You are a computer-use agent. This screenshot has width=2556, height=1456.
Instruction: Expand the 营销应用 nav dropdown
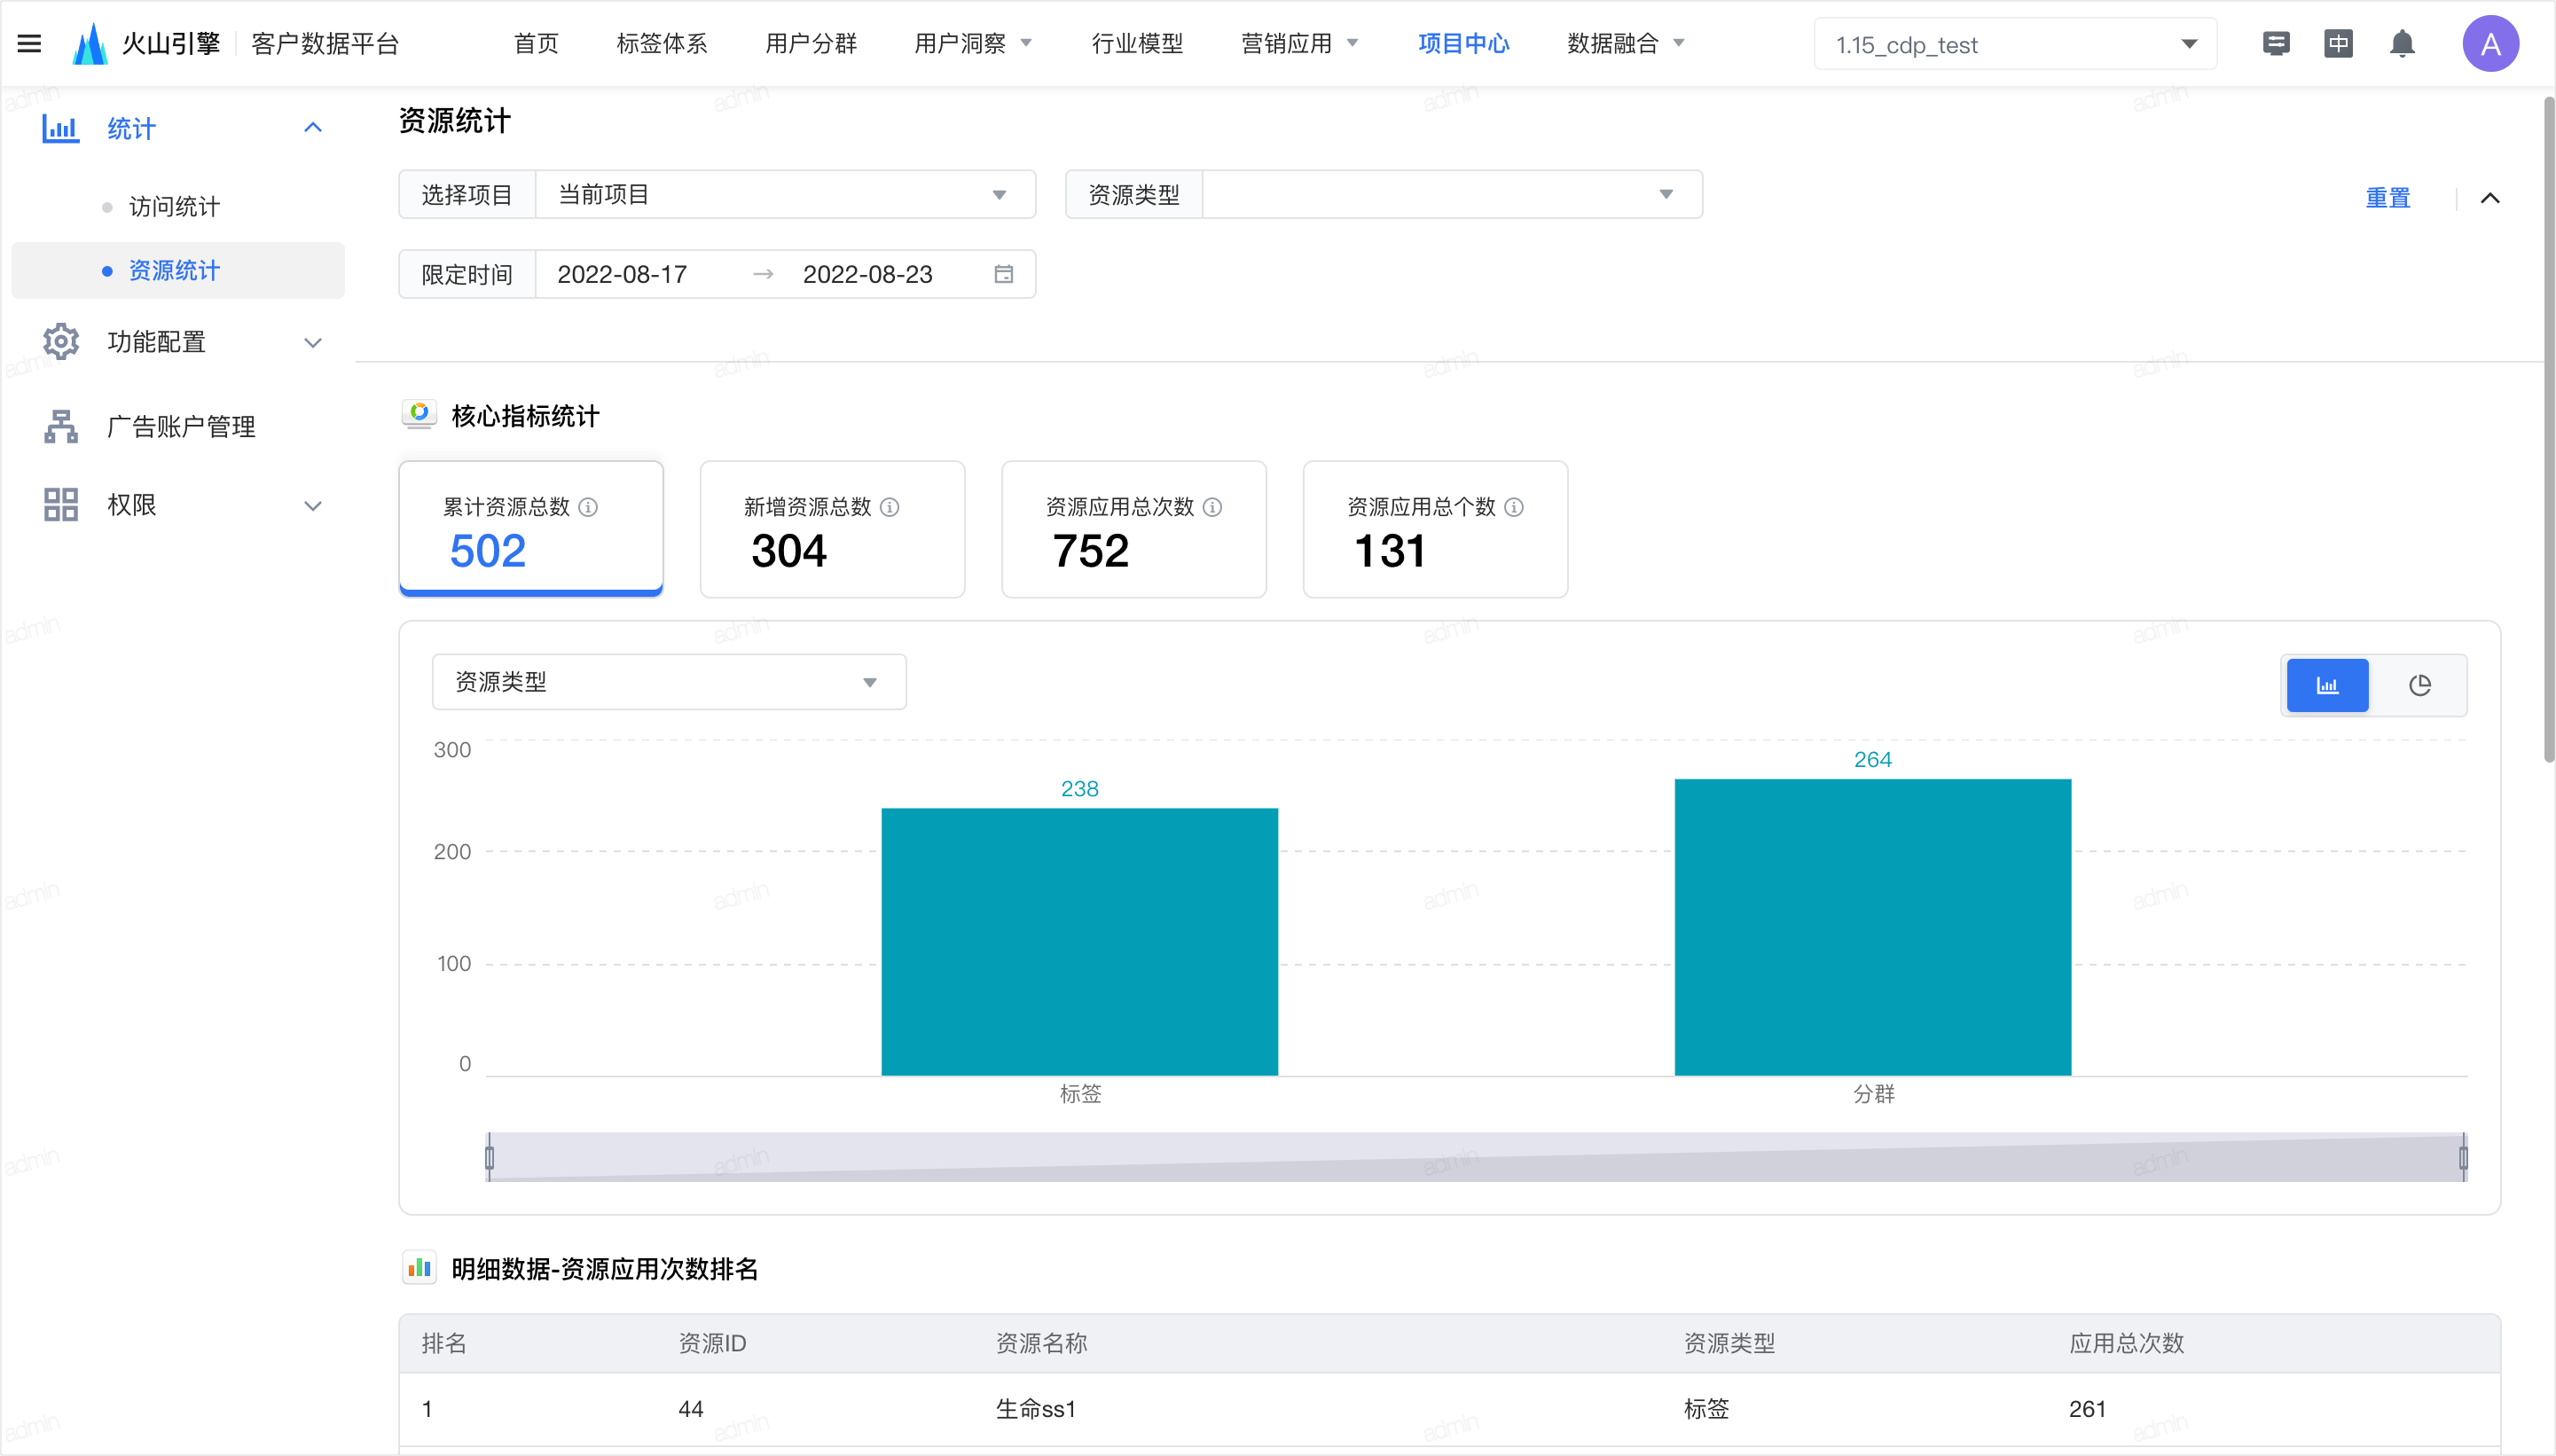[x=1352, y=43]
